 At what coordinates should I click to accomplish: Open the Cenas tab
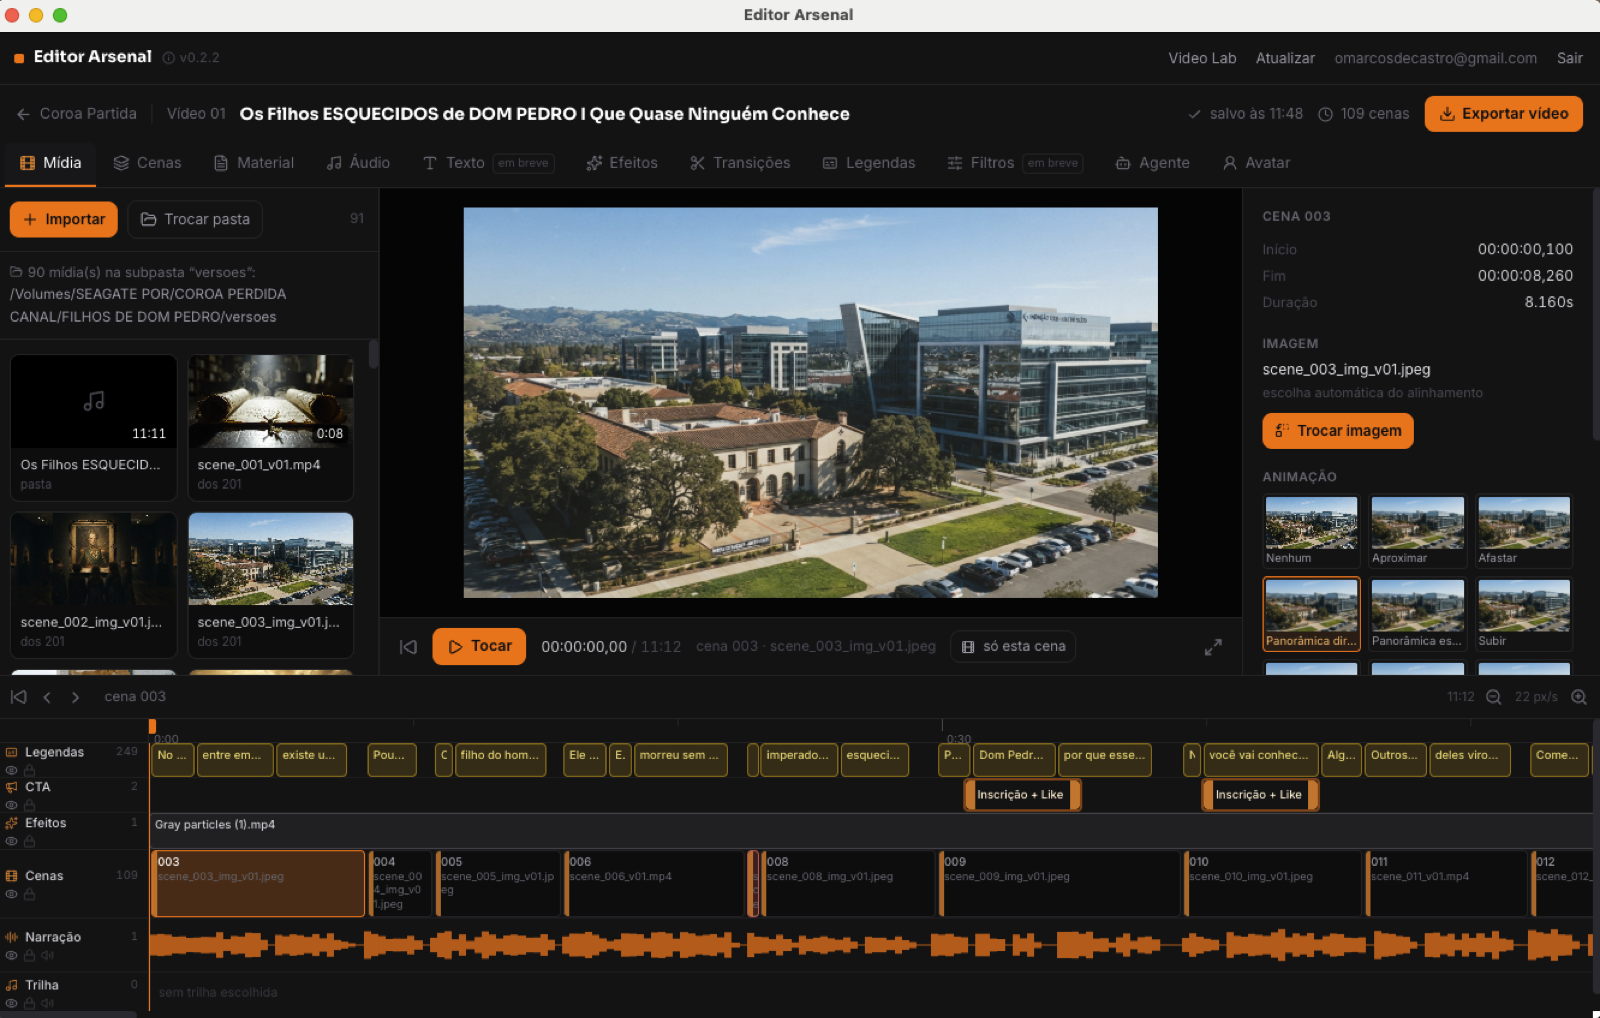click(147, 163)
